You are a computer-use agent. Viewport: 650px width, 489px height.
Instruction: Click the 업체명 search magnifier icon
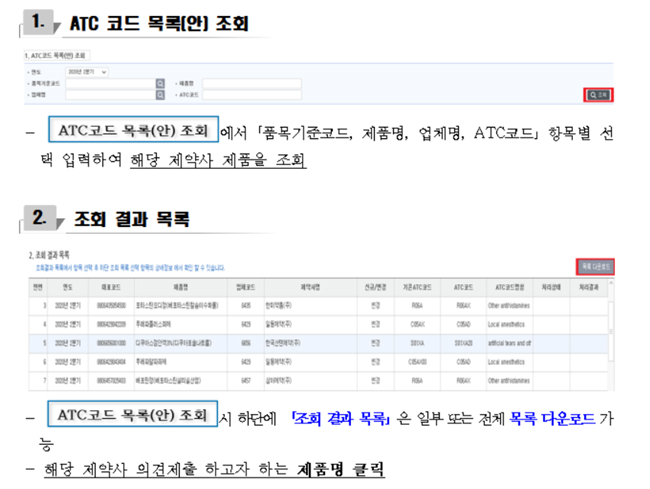[160, 95]
